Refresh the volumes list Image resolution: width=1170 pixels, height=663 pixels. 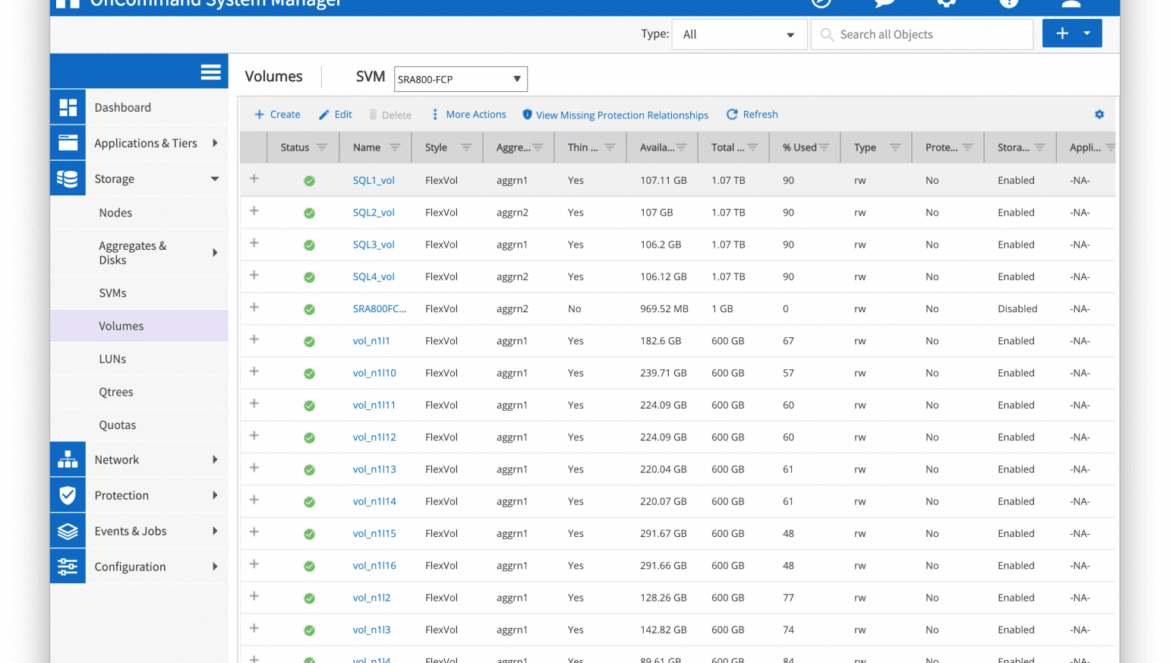752,114
